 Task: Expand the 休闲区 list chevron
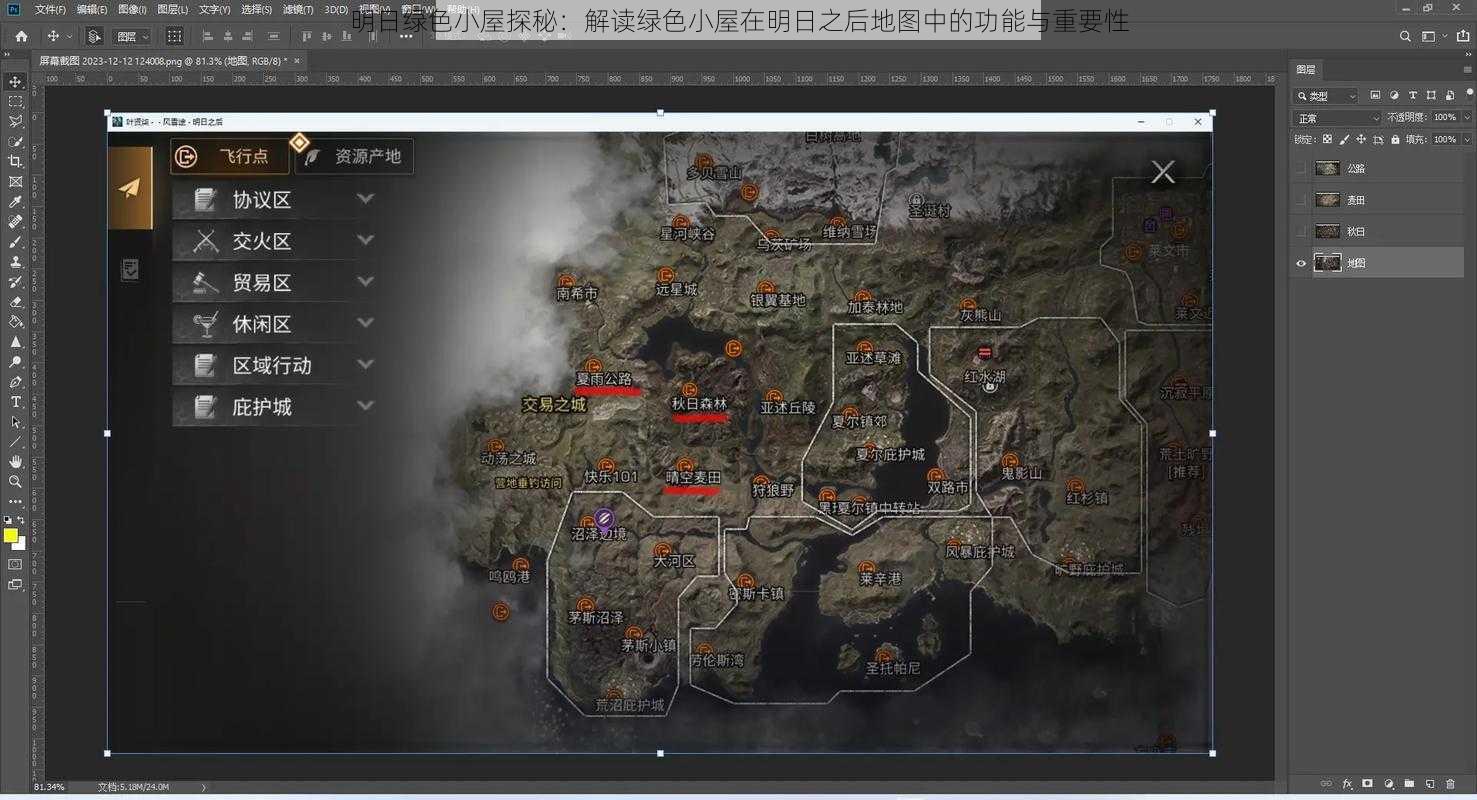(365, 323)
